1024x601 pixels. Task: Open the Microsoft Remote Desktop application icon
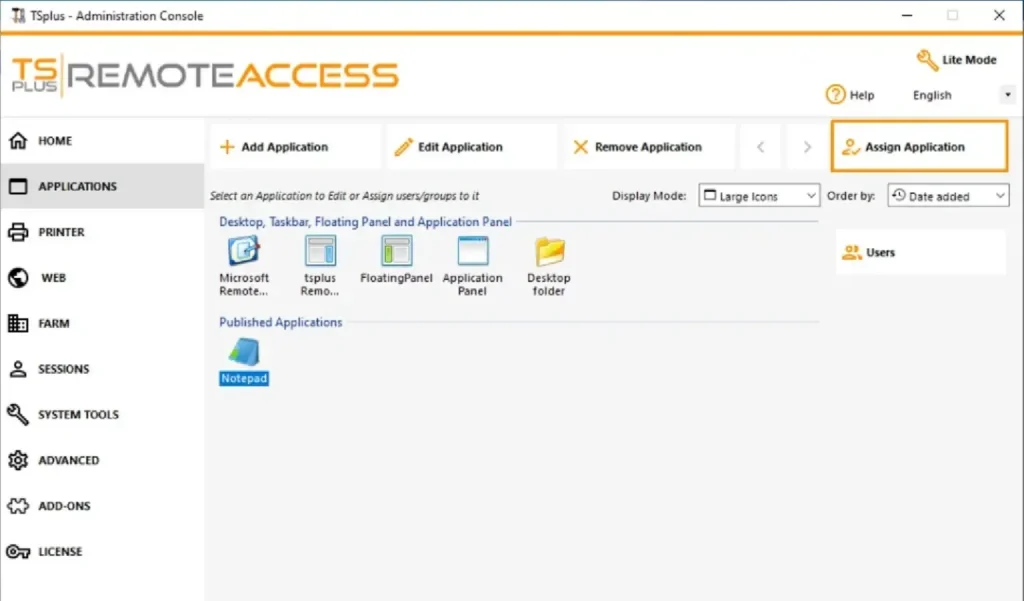(x=244, y=251)
